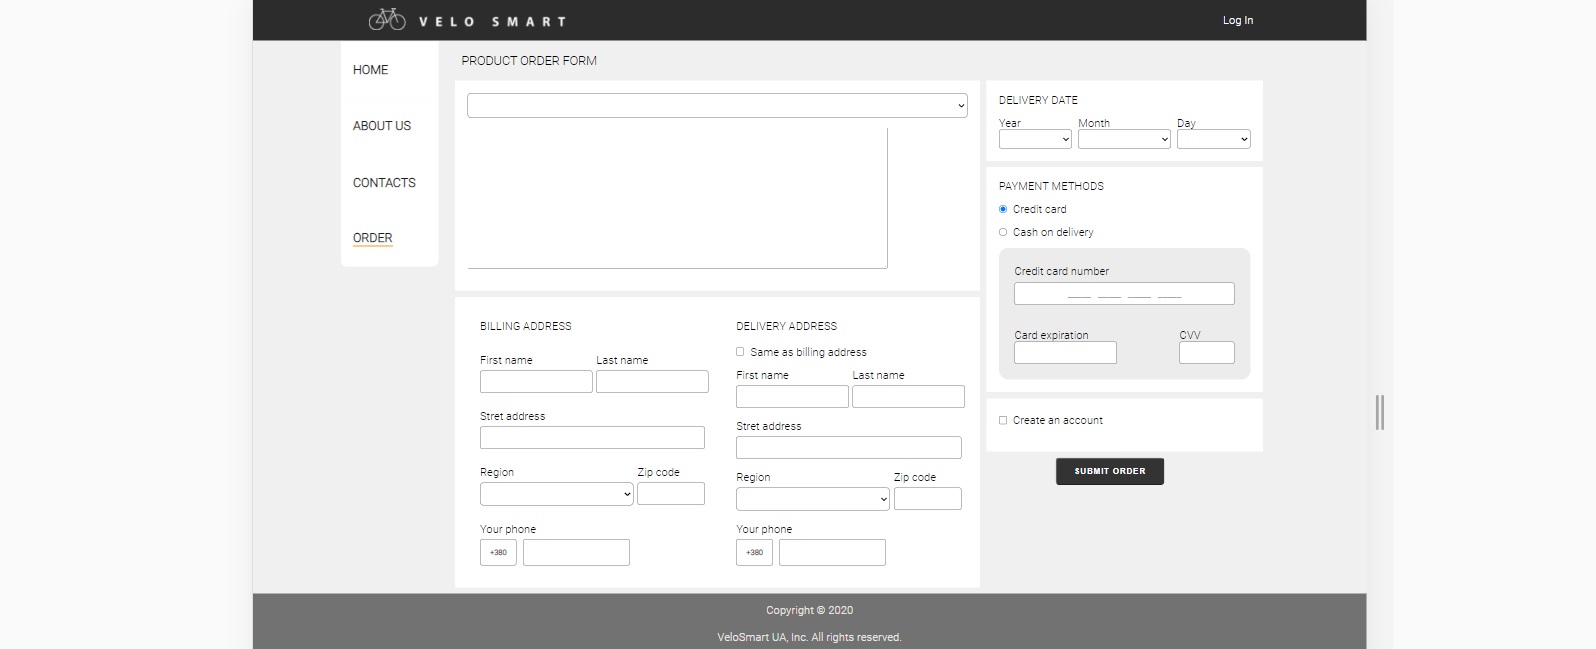Image resolution: width=1596 pixels, height=649 pixels.
Task: Click the Log In link
Action: click(1237, 20)
